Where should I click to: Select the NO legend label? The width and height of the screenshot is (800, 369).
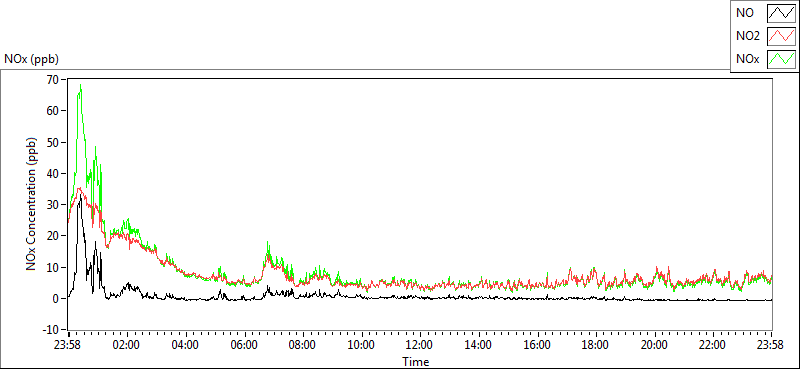(745, 13)
